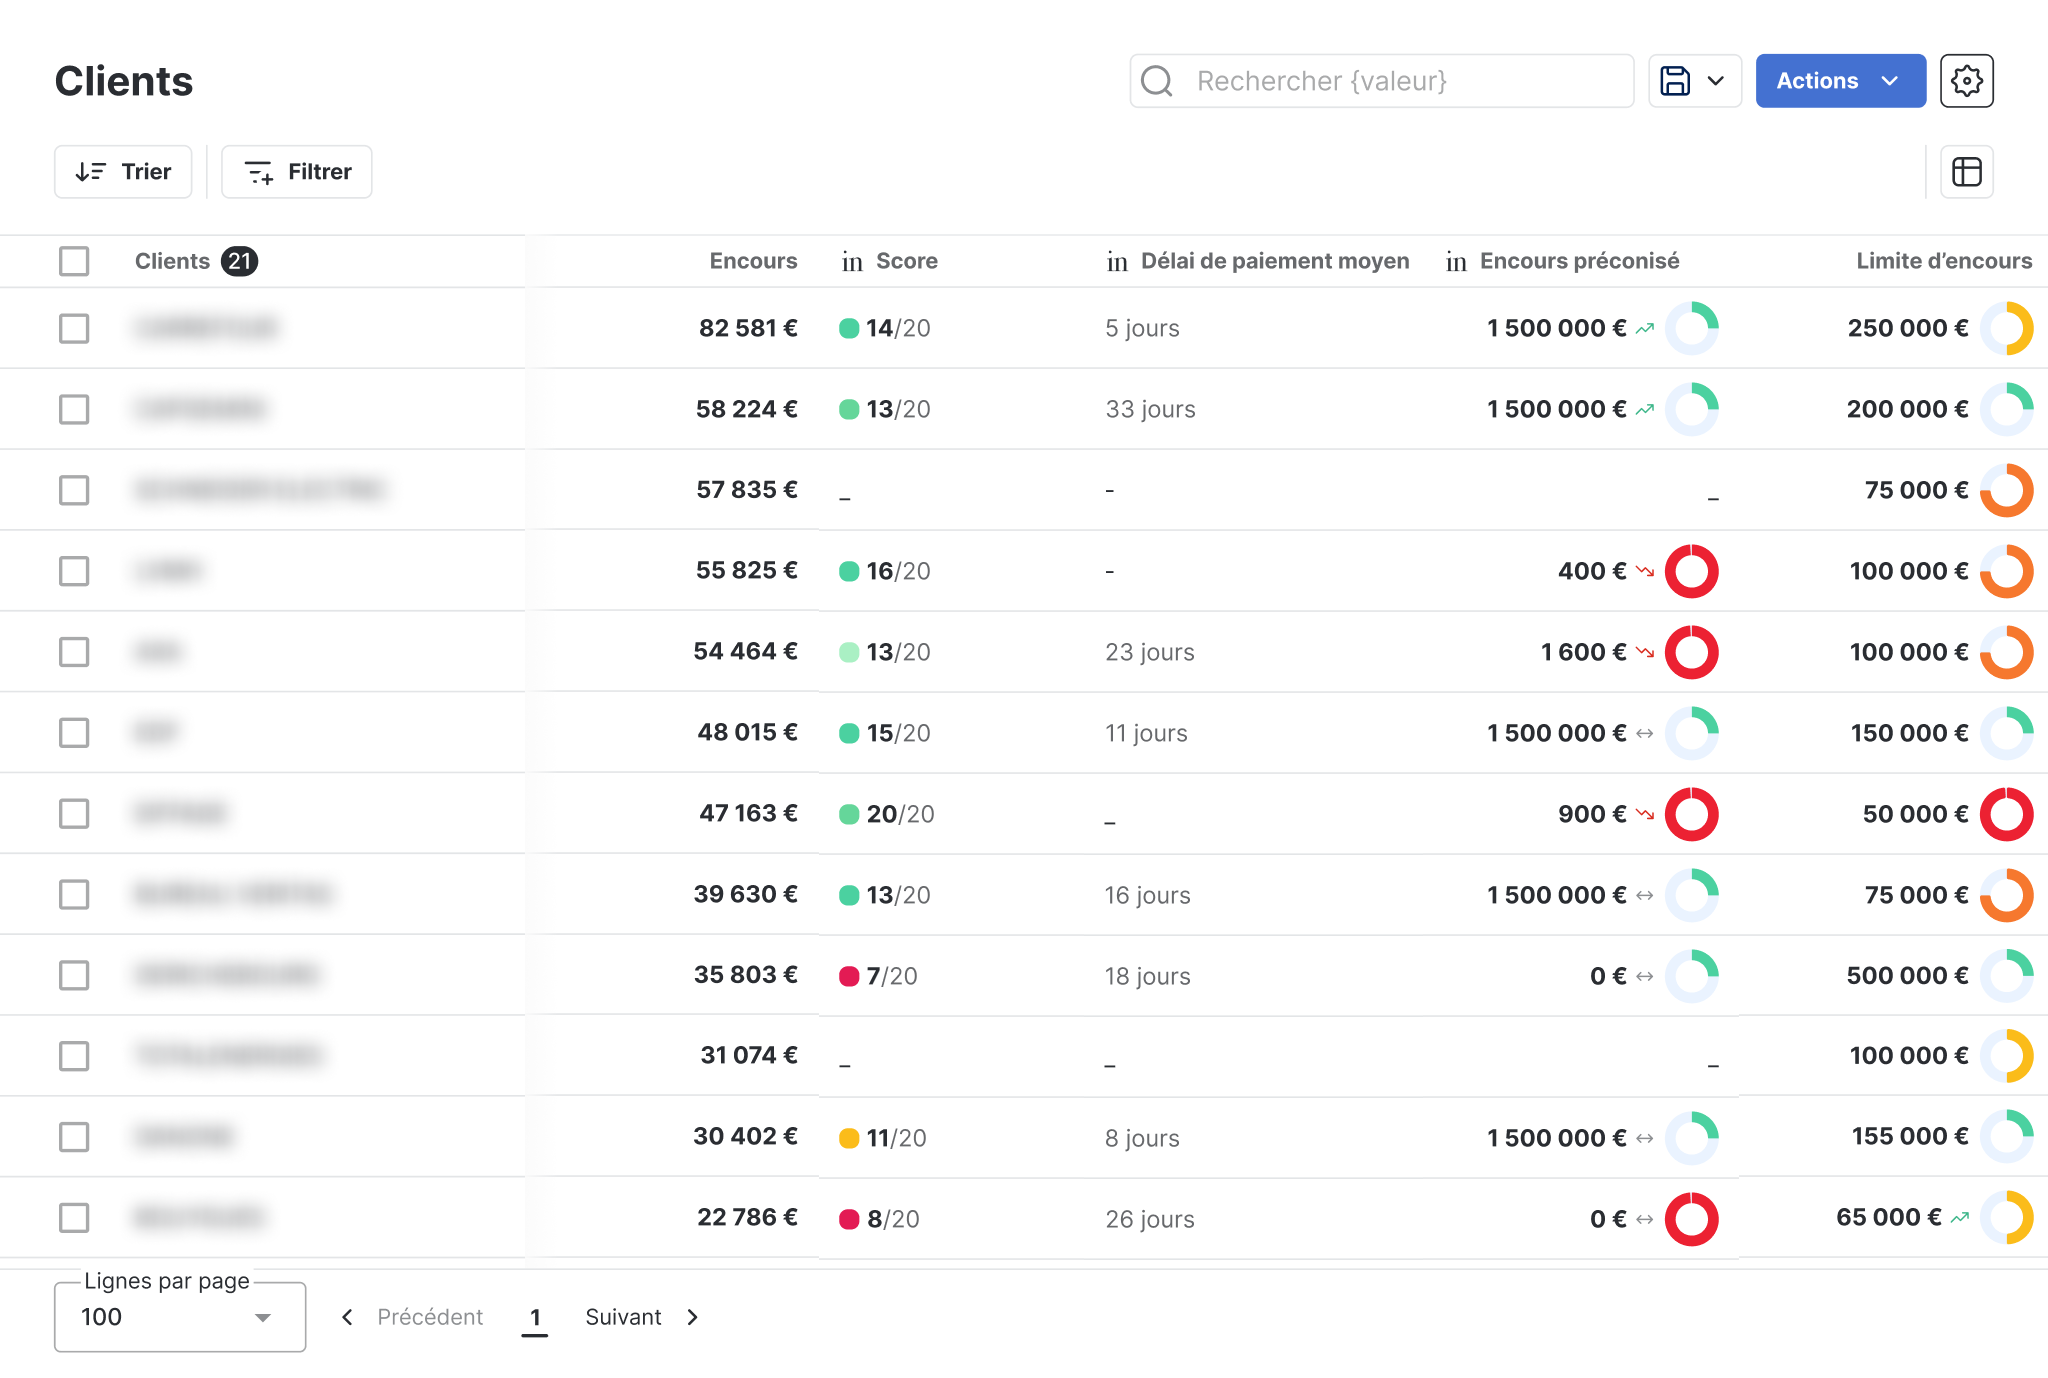
Task: Open the Actions dropdown
Action: pyautogui.click(x=1840, y=81)
